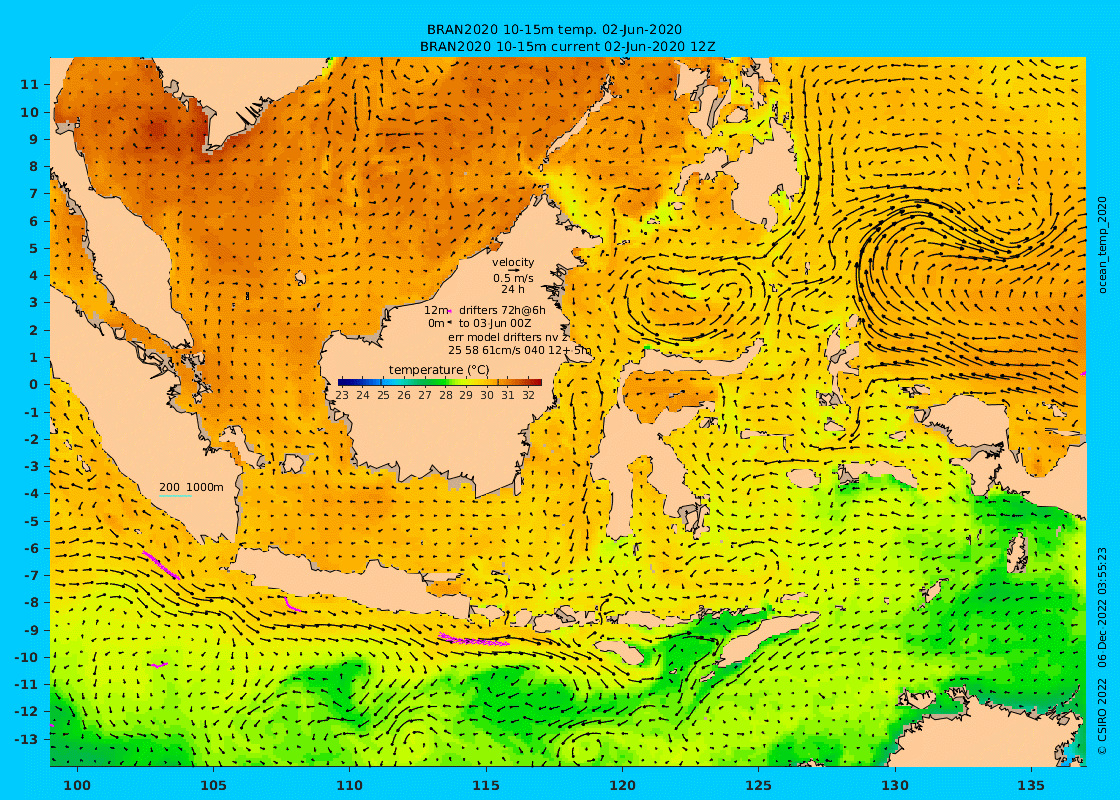1120x800 pixels.
Task: Click the latitude axis label '-2'
Action: 31,439
